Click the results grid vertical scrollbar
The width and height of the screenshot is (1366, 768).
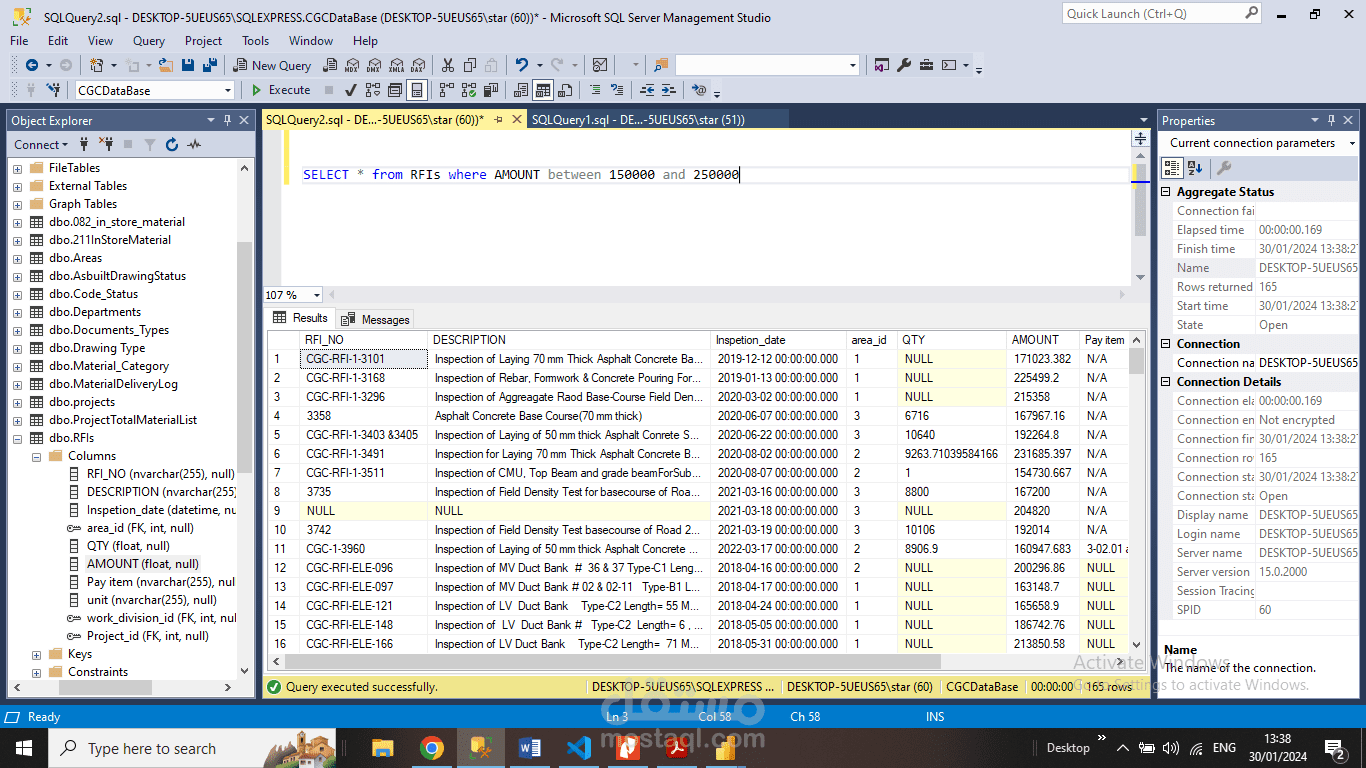pyautogui.click(x=1136, y=492)
